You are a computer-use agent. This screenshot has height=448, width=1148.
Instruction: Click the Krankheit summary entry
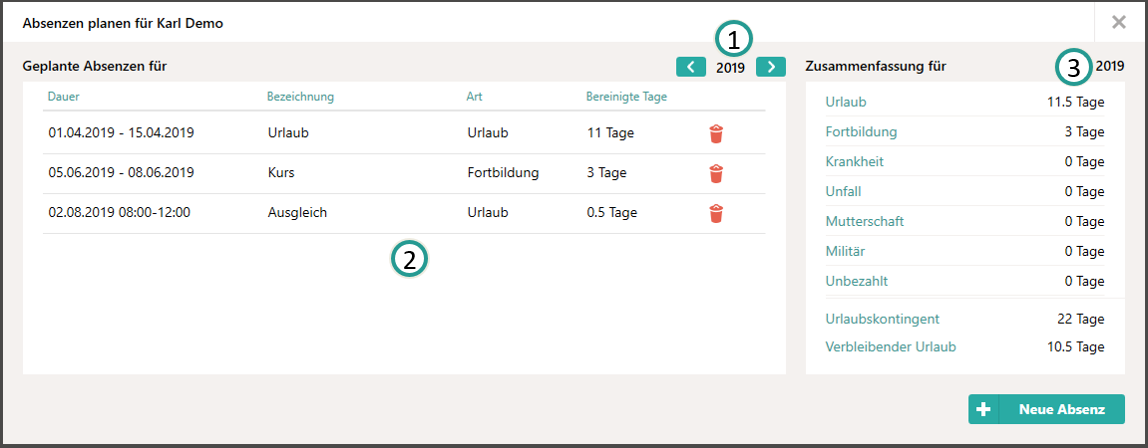[854, 162]
